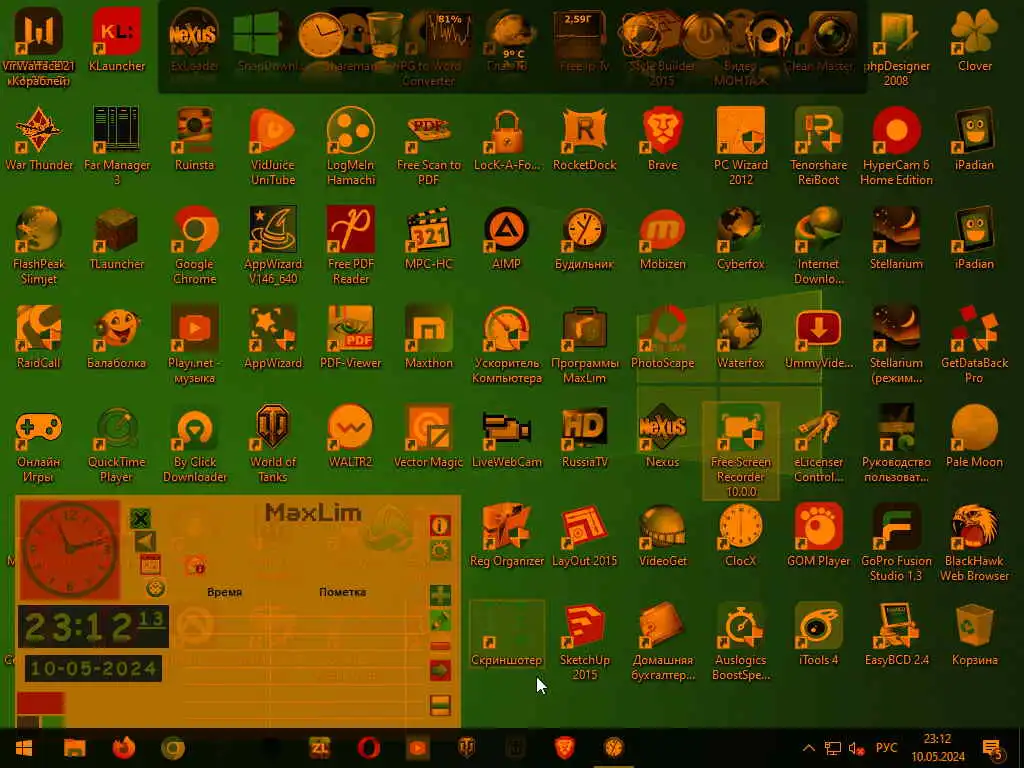The image size is (1024, 768).
Task: Open the ClocX shortcut
Action: coord(741,535)
